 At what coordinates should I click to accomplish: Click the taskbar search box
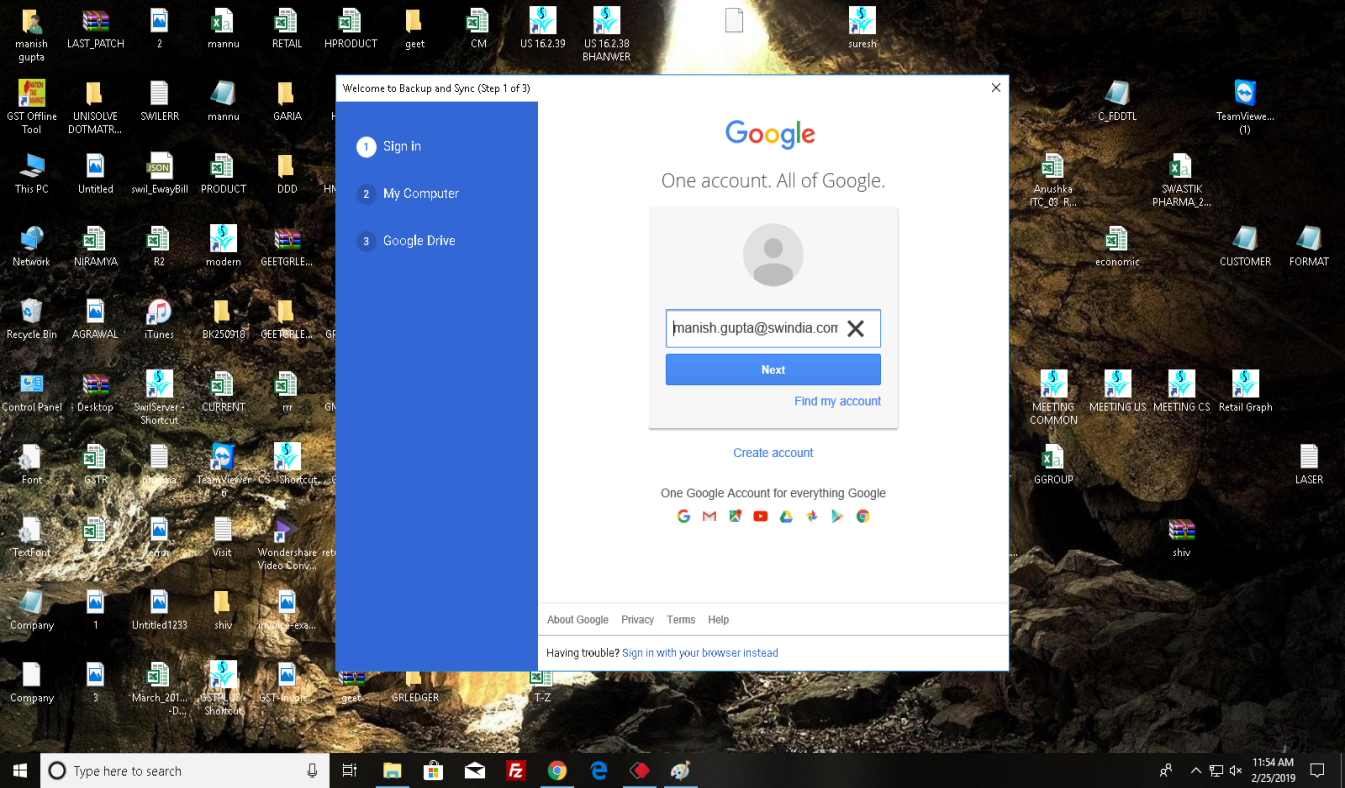(185, 770)
